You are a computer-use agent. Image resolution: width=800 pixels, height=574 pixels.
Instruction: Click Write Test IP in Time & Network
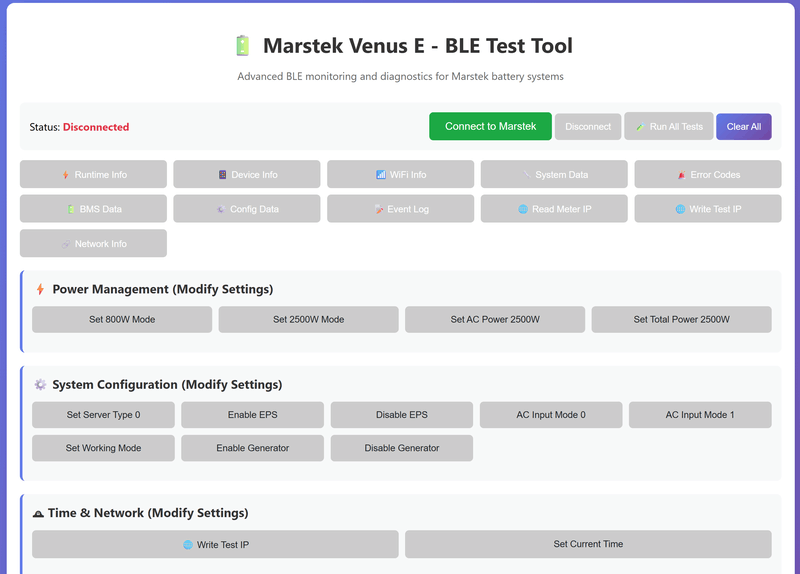(x=215, y=544)
